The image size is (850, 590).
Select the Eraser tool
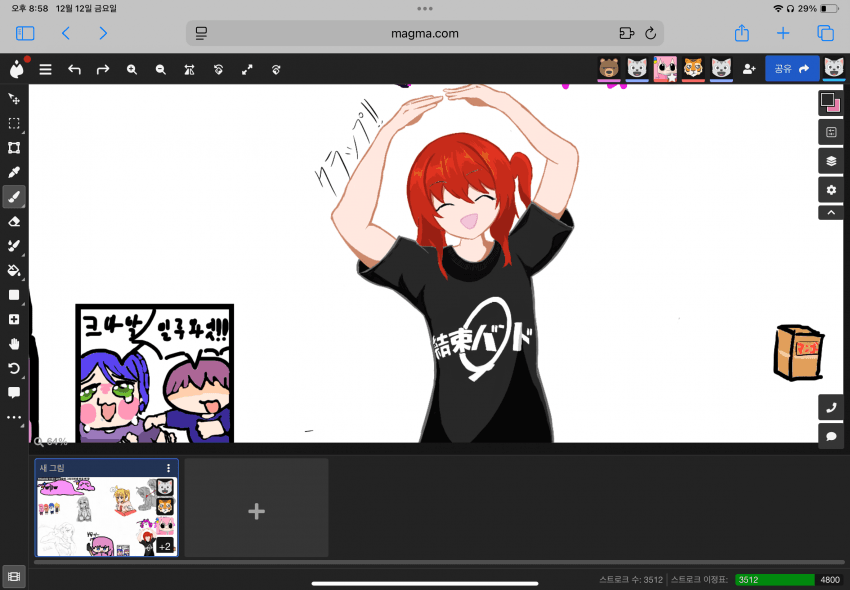14,221
